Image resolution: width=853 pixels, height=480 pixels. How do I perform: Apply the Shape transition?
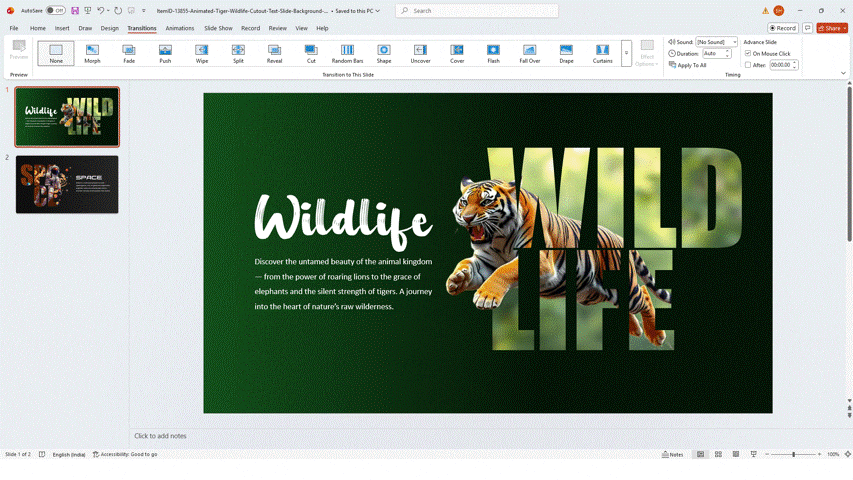click(x=384, y=53)
